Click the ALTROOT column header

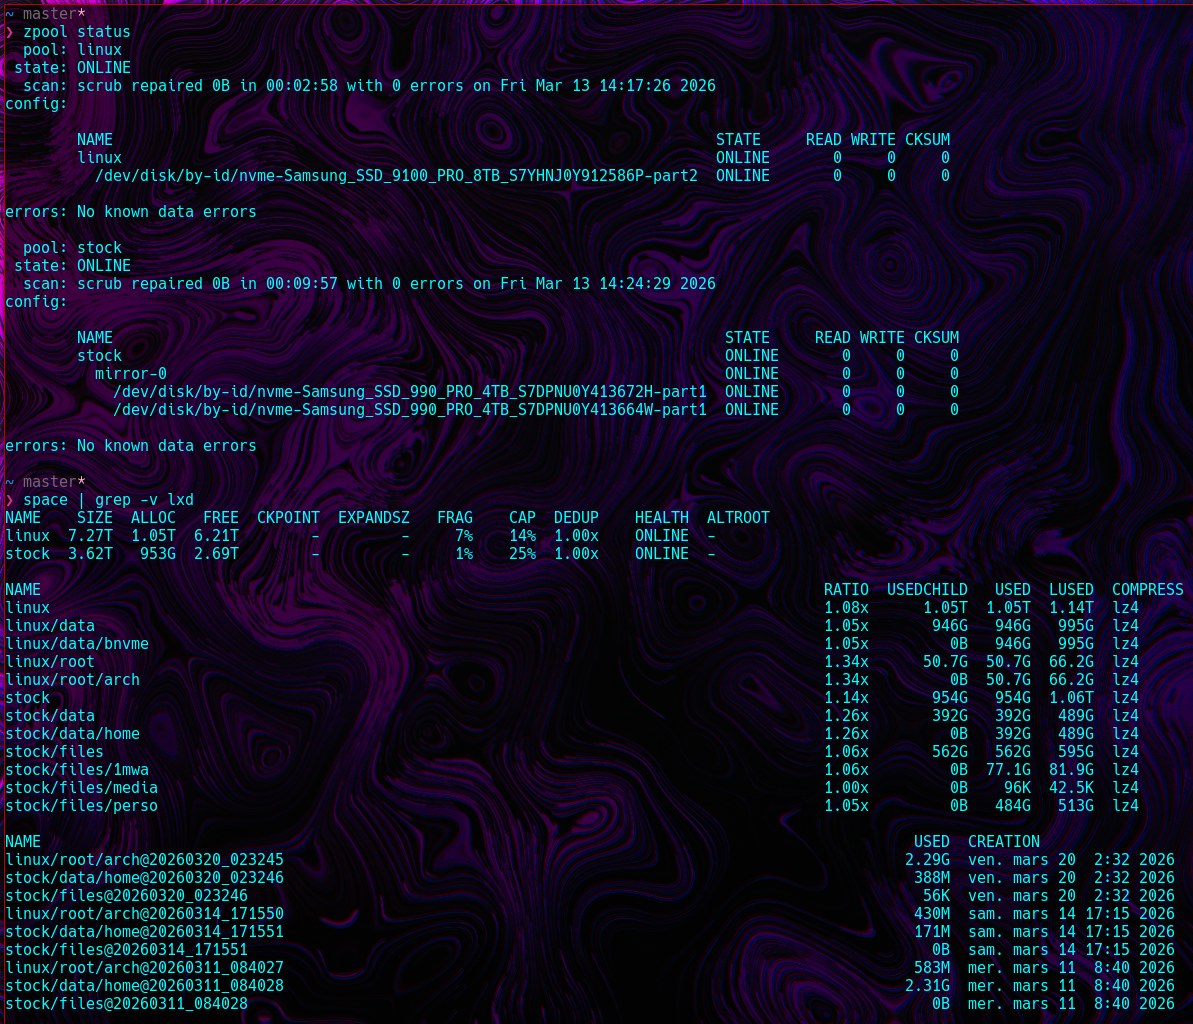(738, 518)
